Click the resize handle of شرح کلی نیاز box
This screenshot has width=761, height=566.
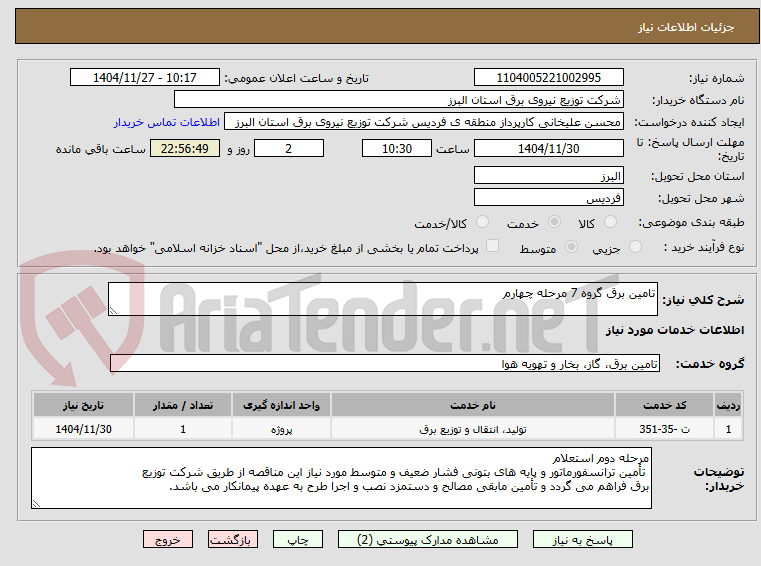click(113, 311)
